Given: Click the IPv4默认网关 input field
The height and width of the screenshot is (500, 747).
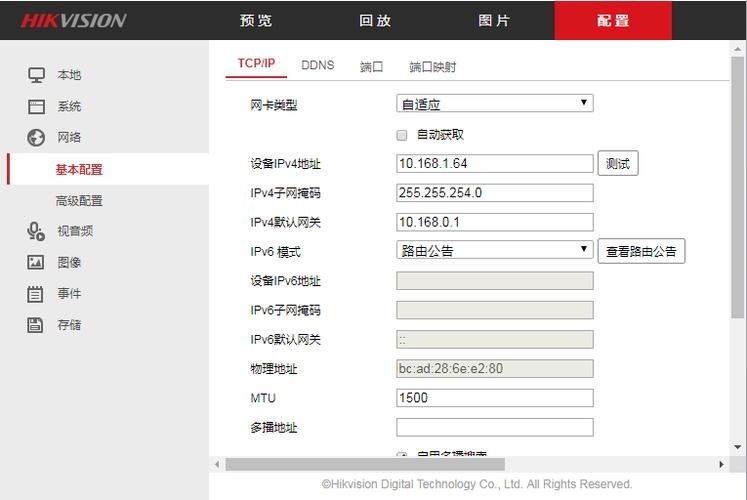Looking at the screenshot, I should tap(495, 222).
